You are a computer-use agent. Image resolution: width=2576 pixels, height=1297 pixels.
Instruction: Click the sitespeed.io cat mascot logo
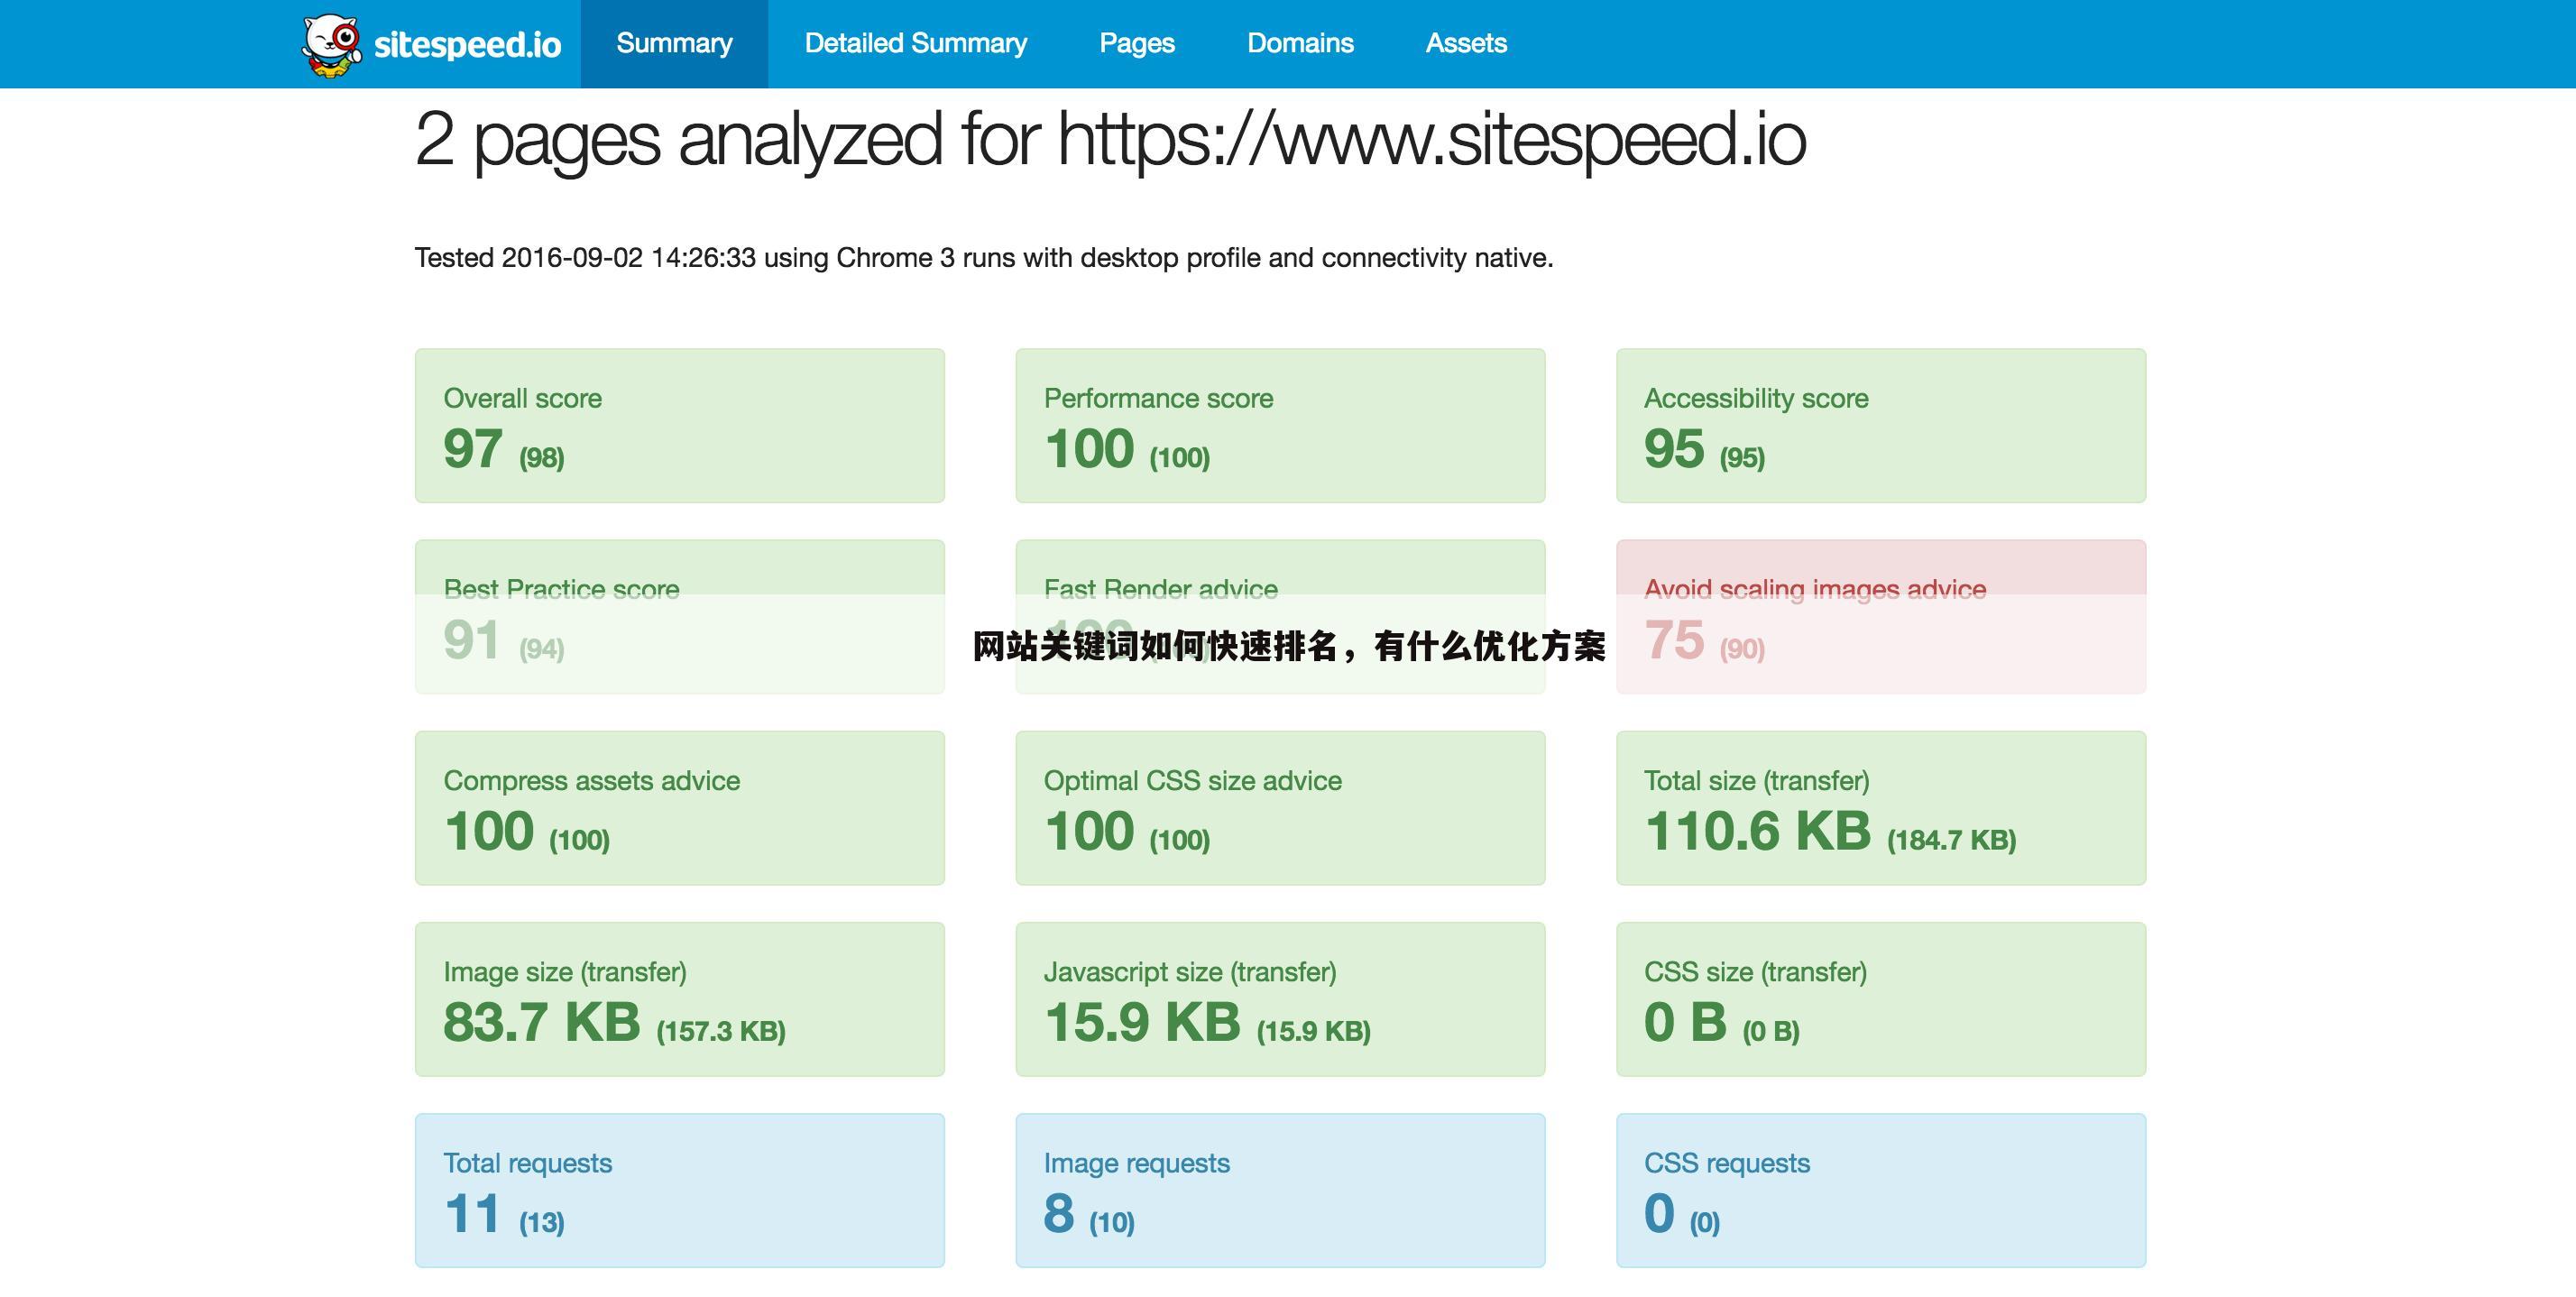(x=331, y=45)
